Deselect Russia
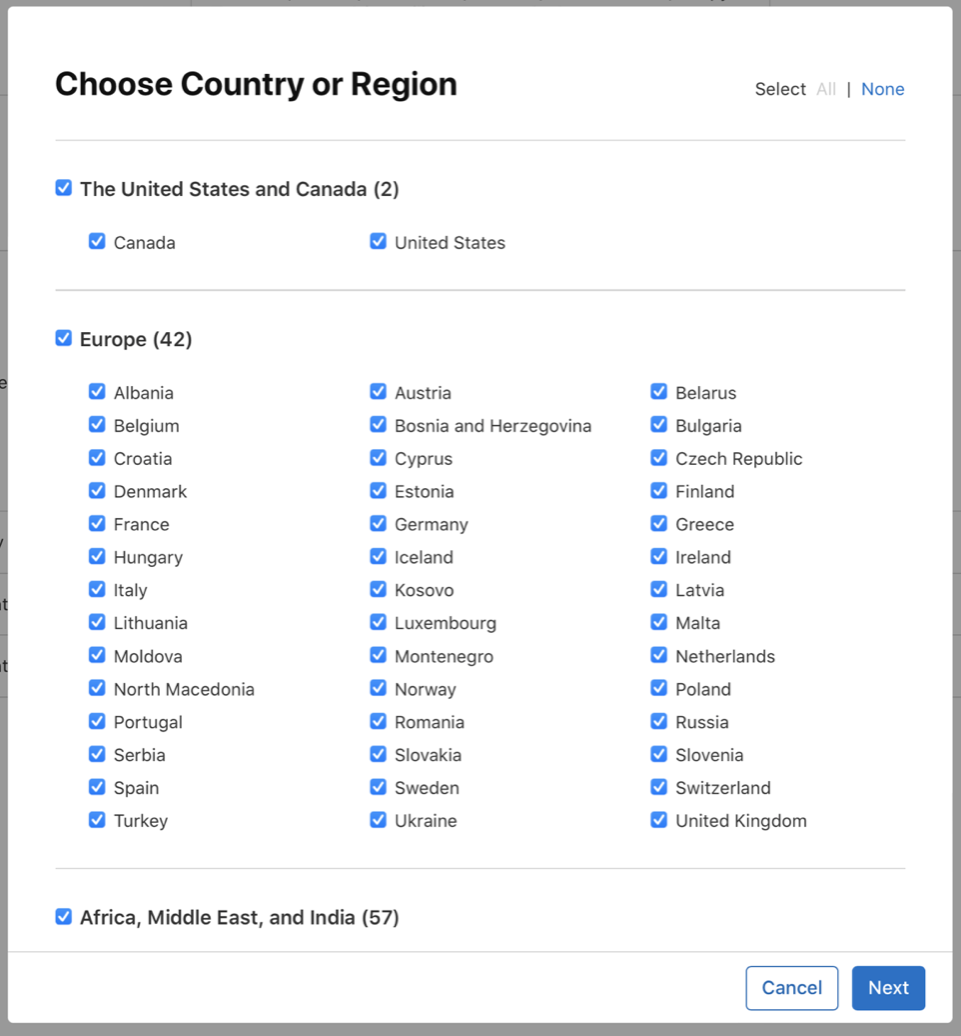961x1036 pixels. [659, 721]
